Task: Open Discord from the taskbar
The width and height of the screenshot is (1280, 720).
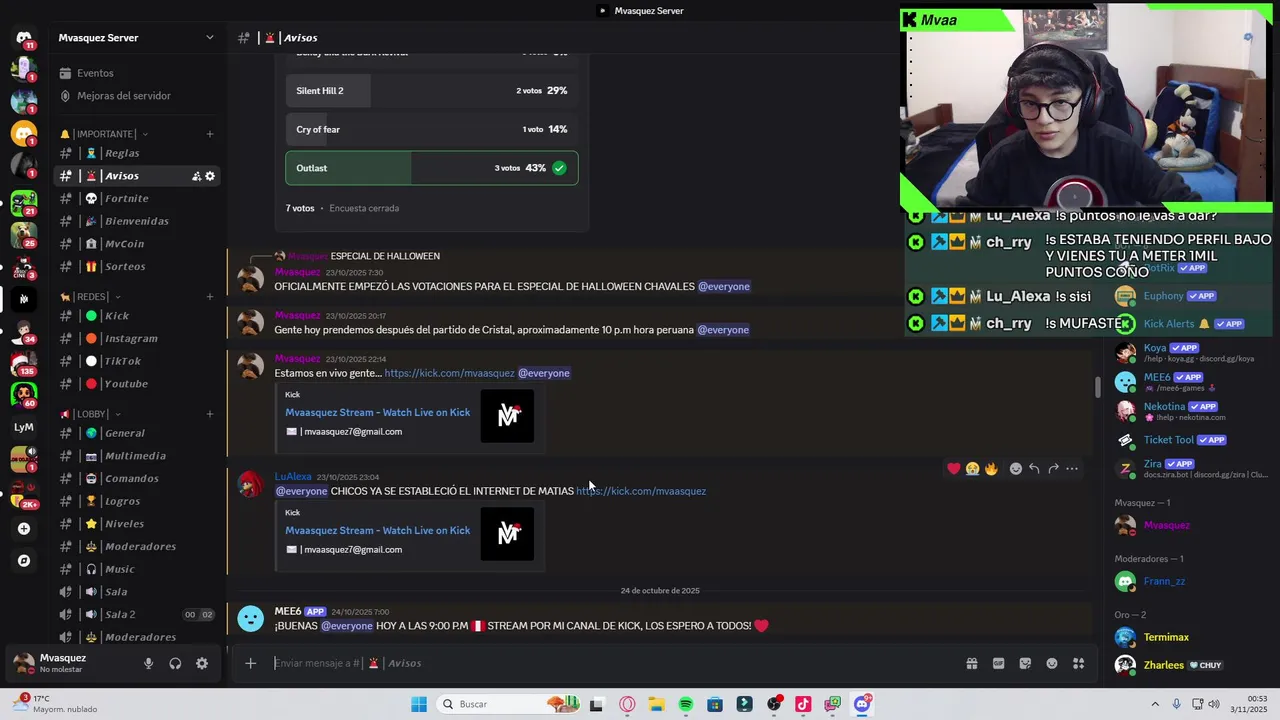Action: coord(862,704)
